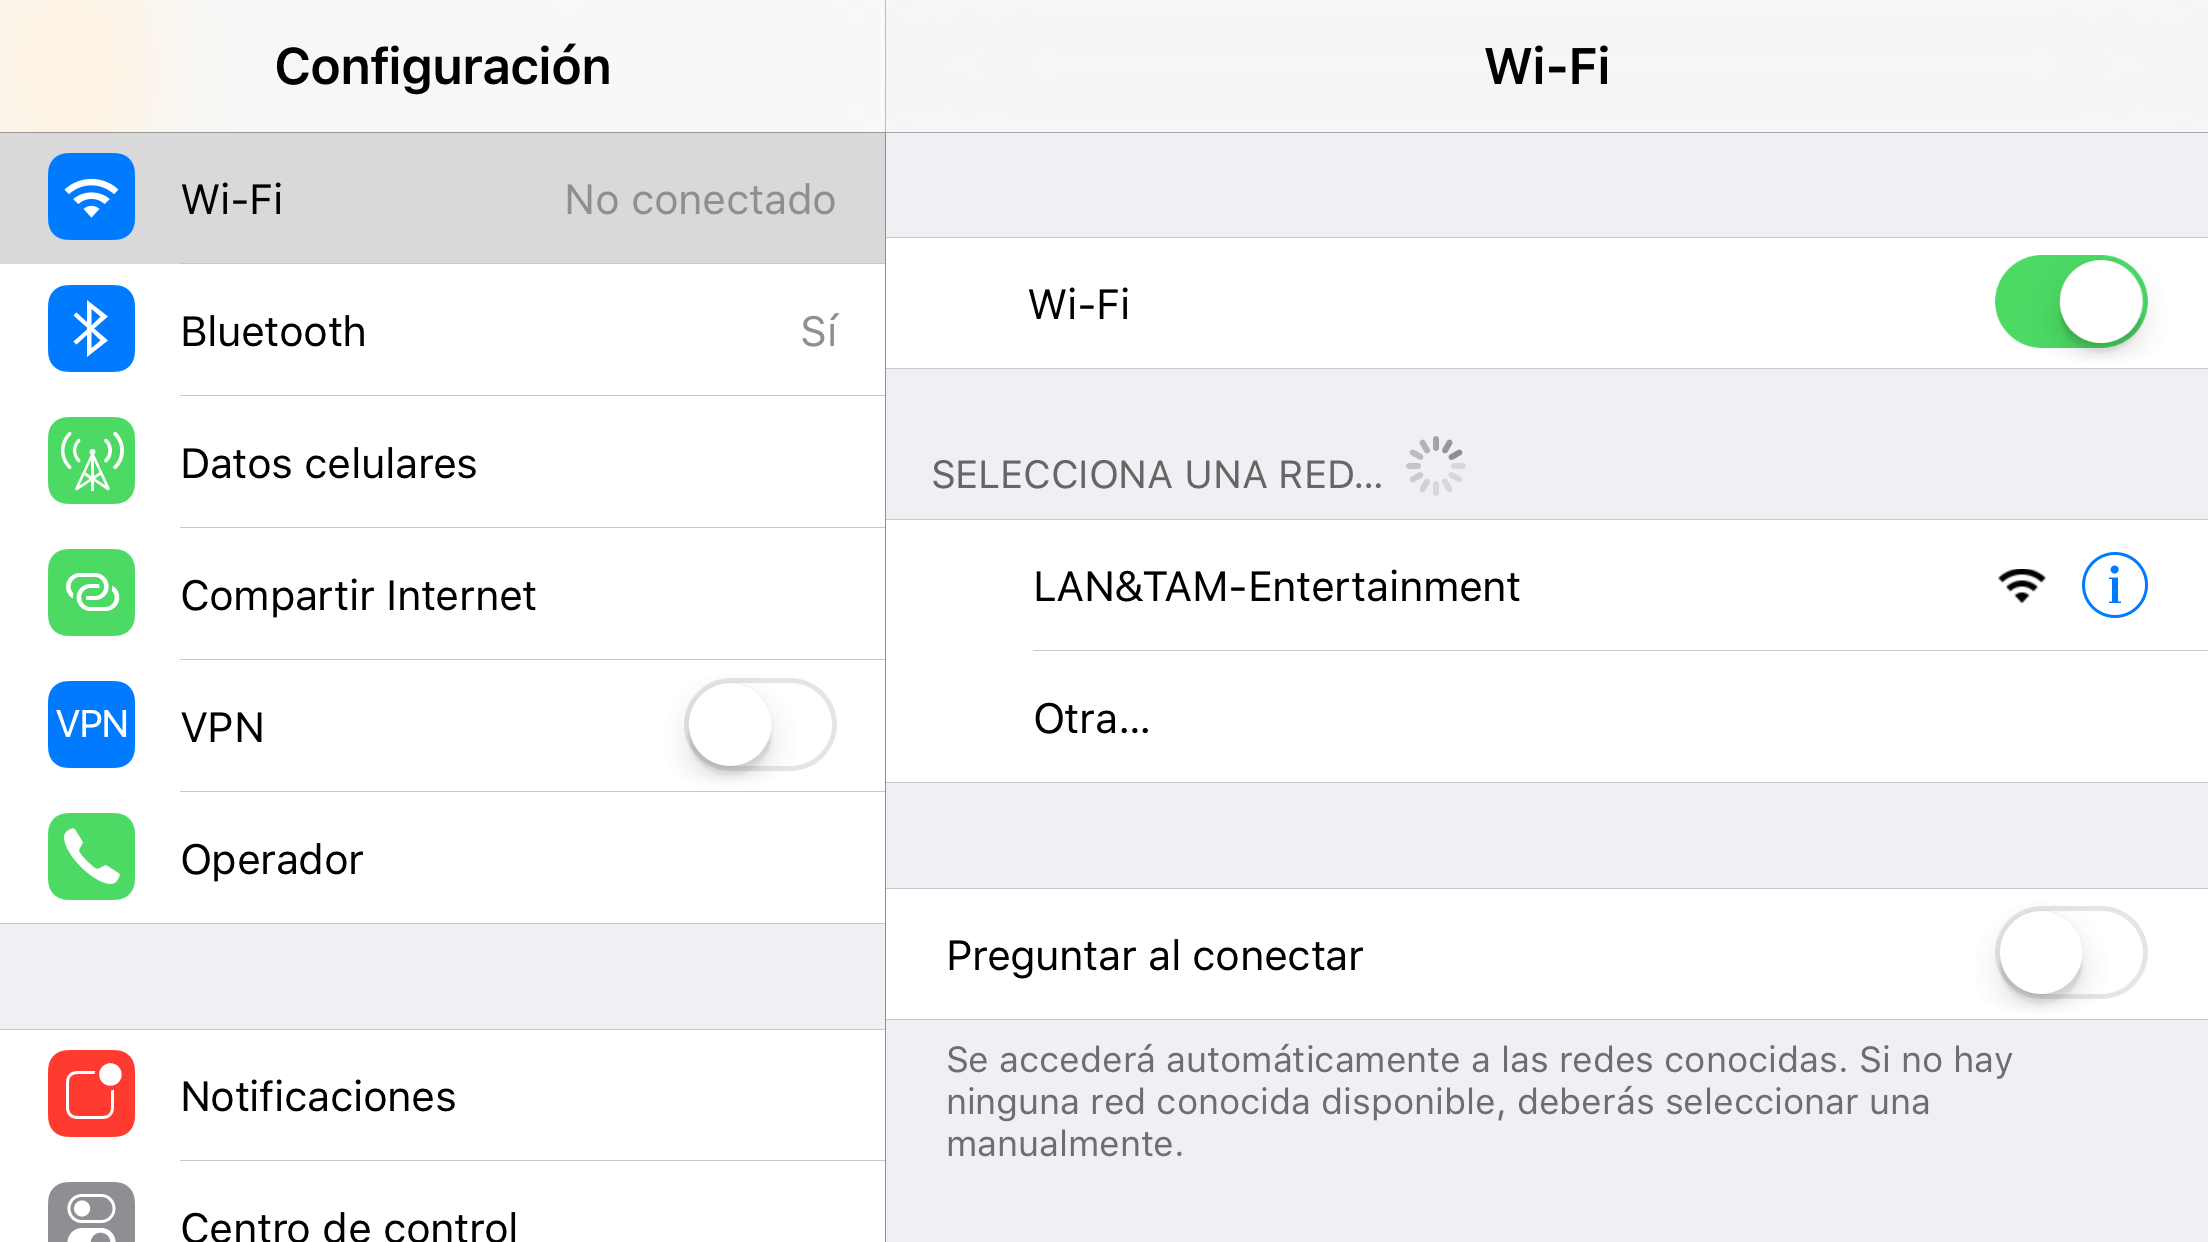This screenshot has height=1242, width=2208.
Task: Enable the VPN switch
Action: tap(760, 725)
